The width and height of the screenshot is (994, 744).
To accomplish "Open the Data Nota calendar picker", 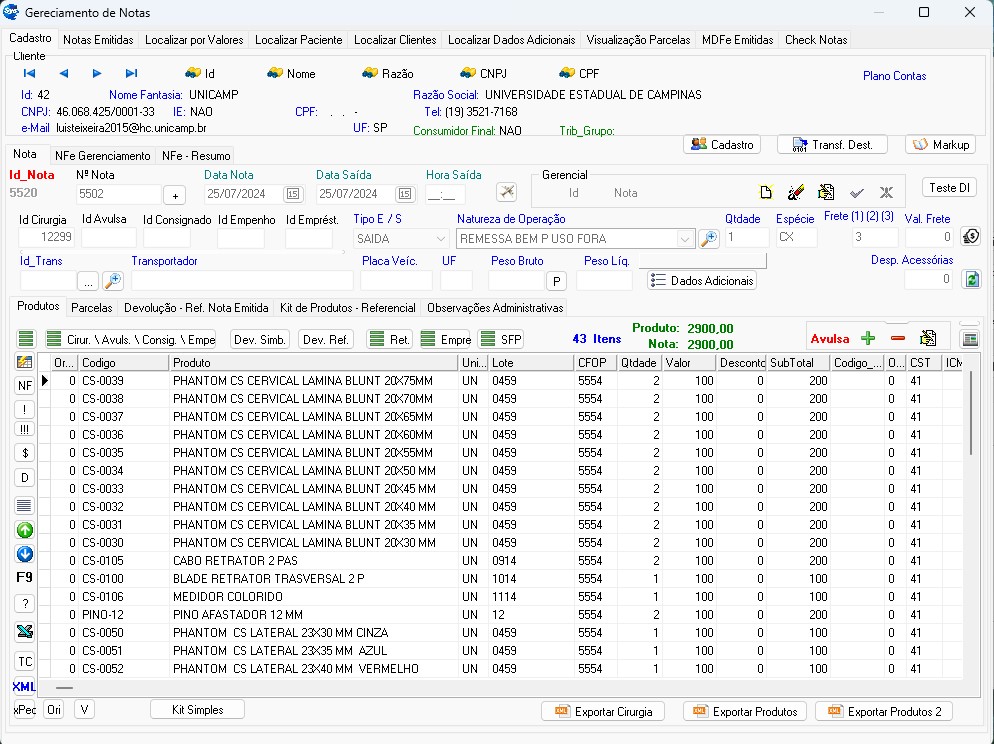I will (293, 194).
